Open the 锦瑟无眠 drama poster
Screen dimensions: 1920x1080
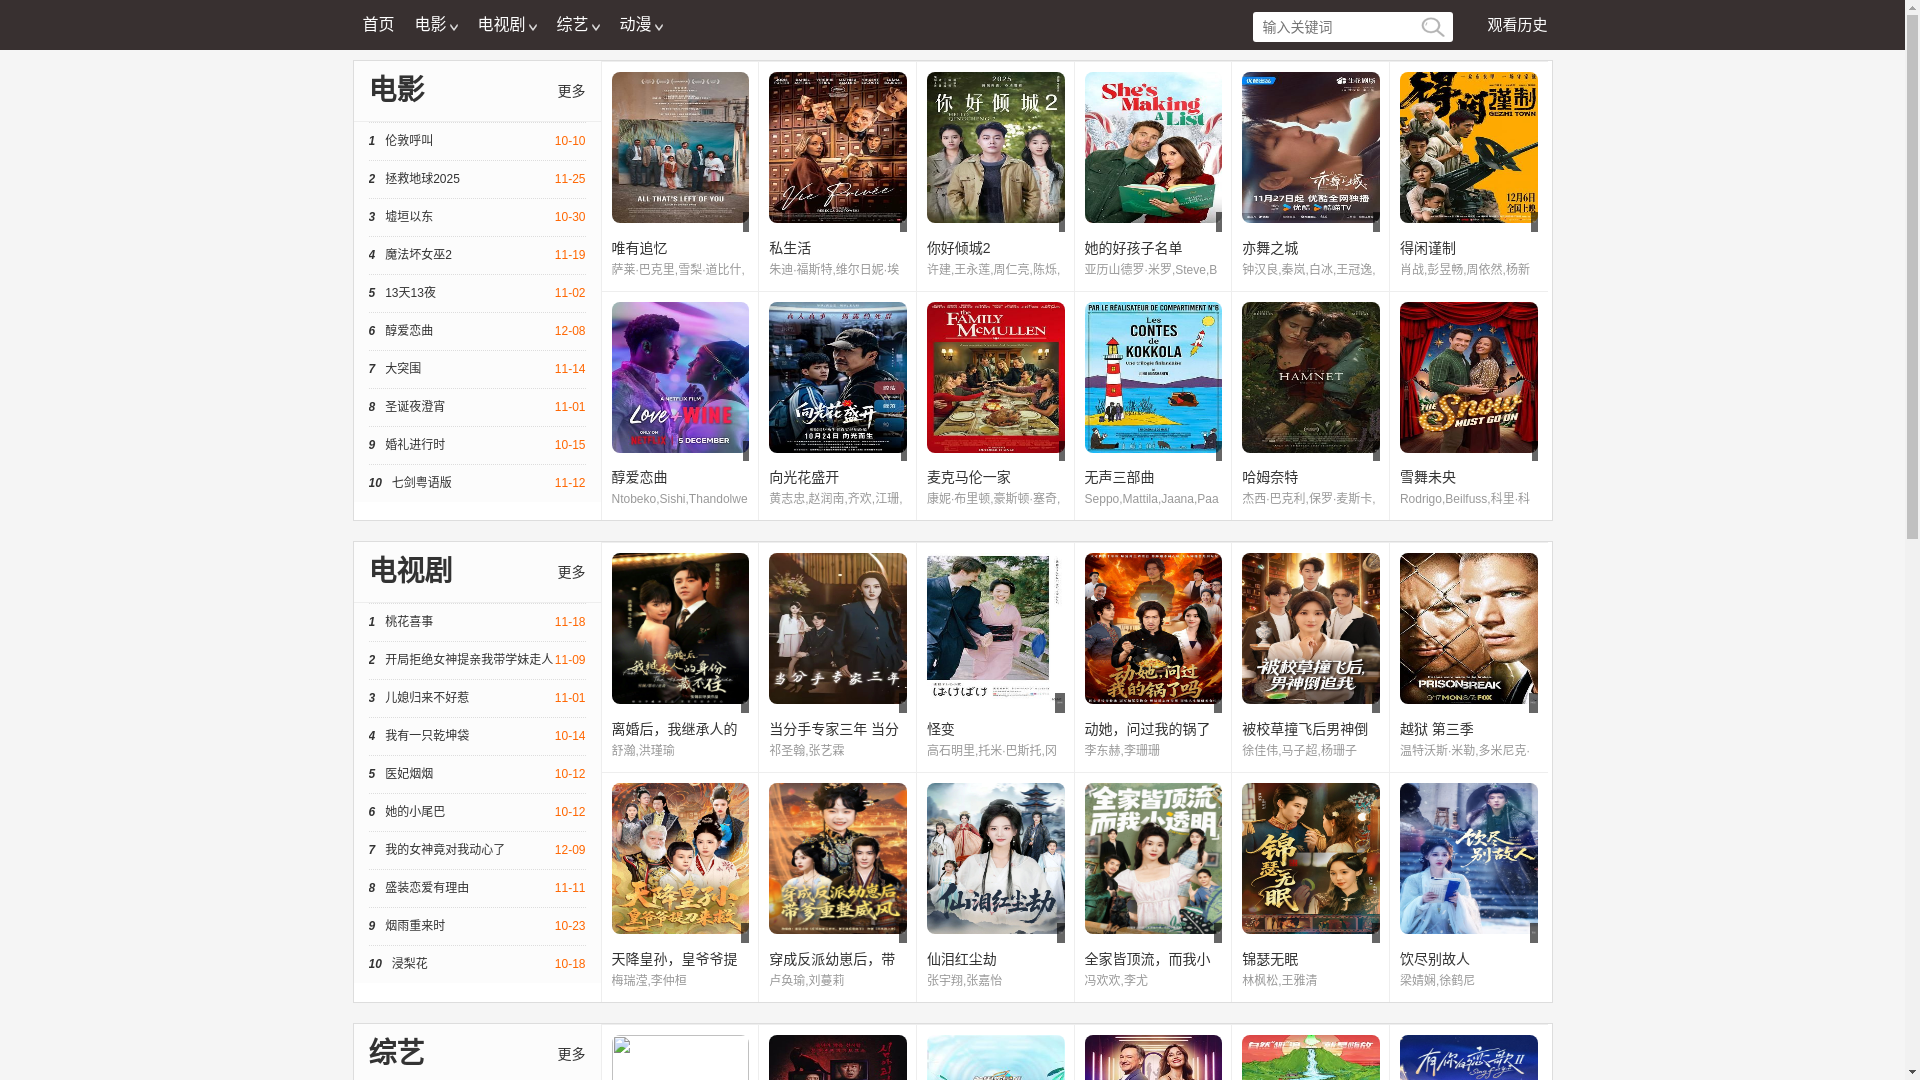[1310, 858]
